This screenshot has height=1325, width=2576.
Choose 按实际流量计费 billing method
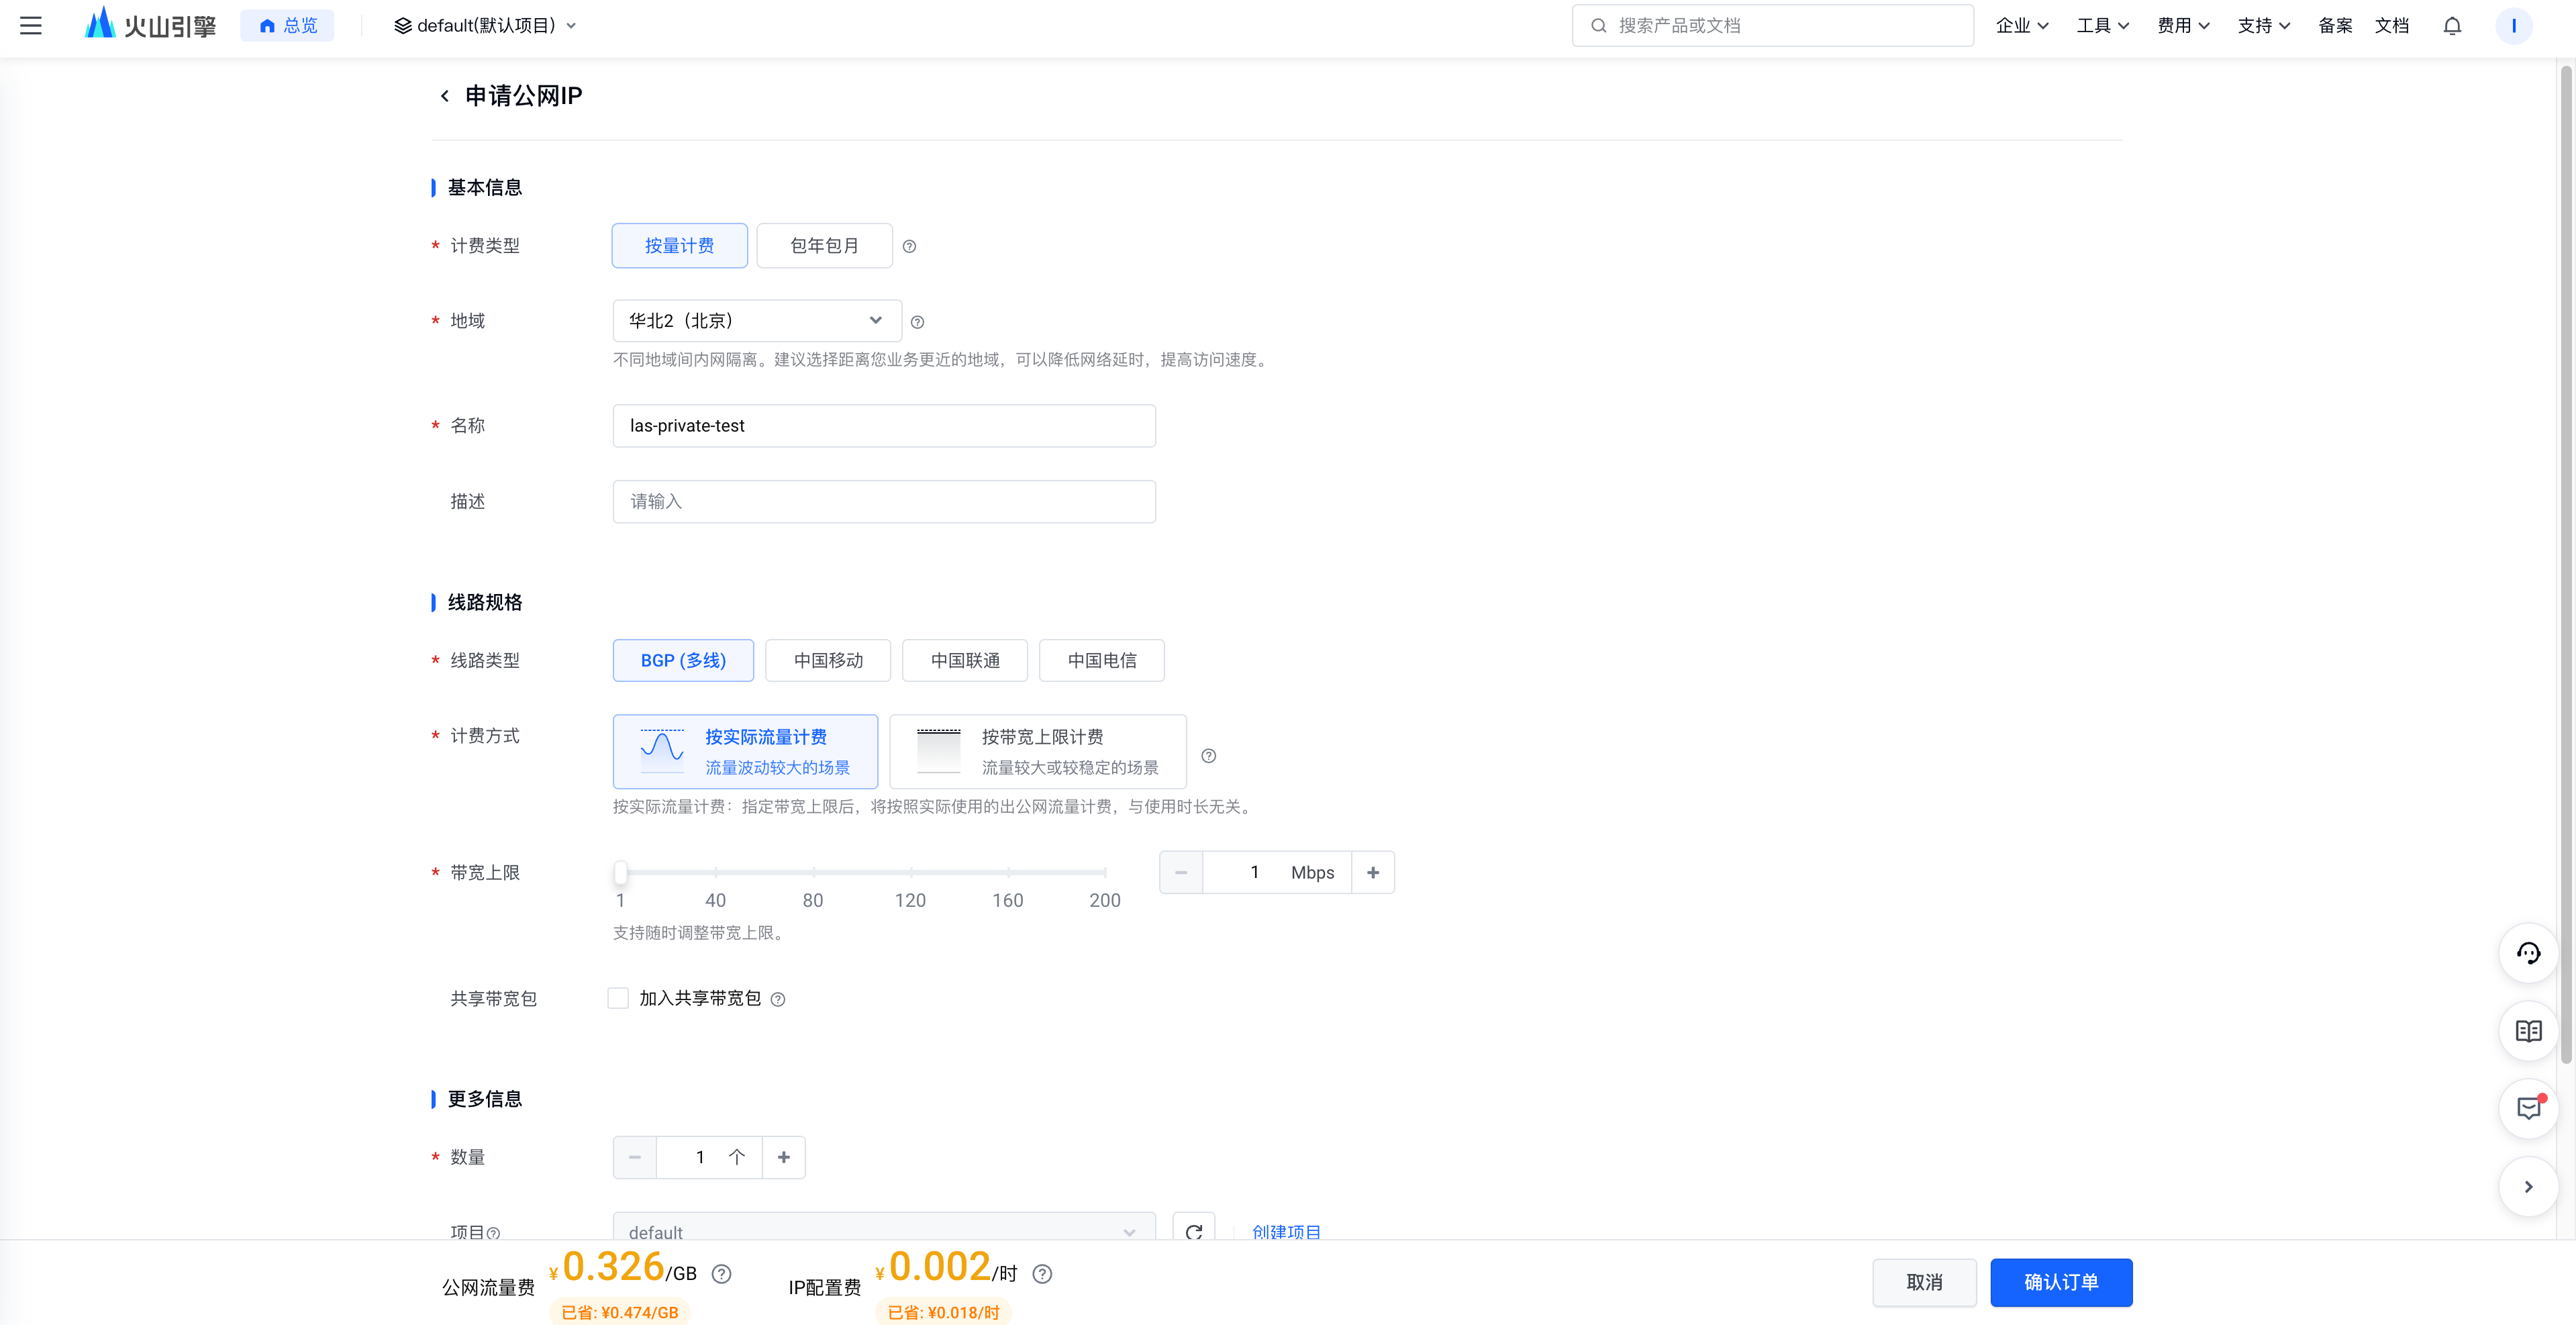coord(745,752)
